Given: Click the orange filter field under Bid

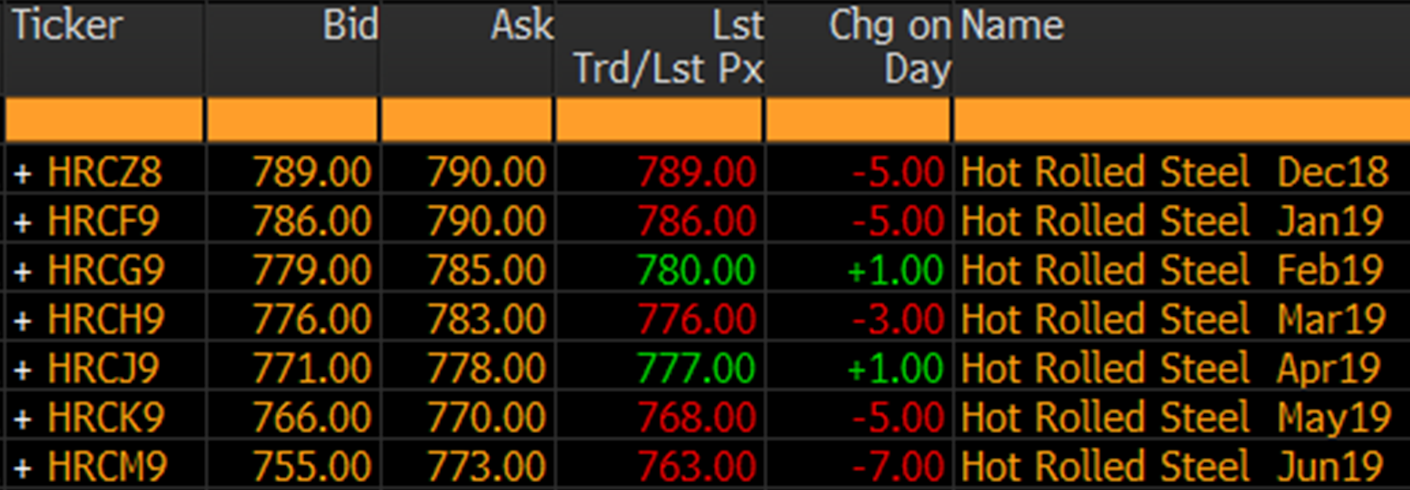Looking at the screenshot, I should [292, 122].
